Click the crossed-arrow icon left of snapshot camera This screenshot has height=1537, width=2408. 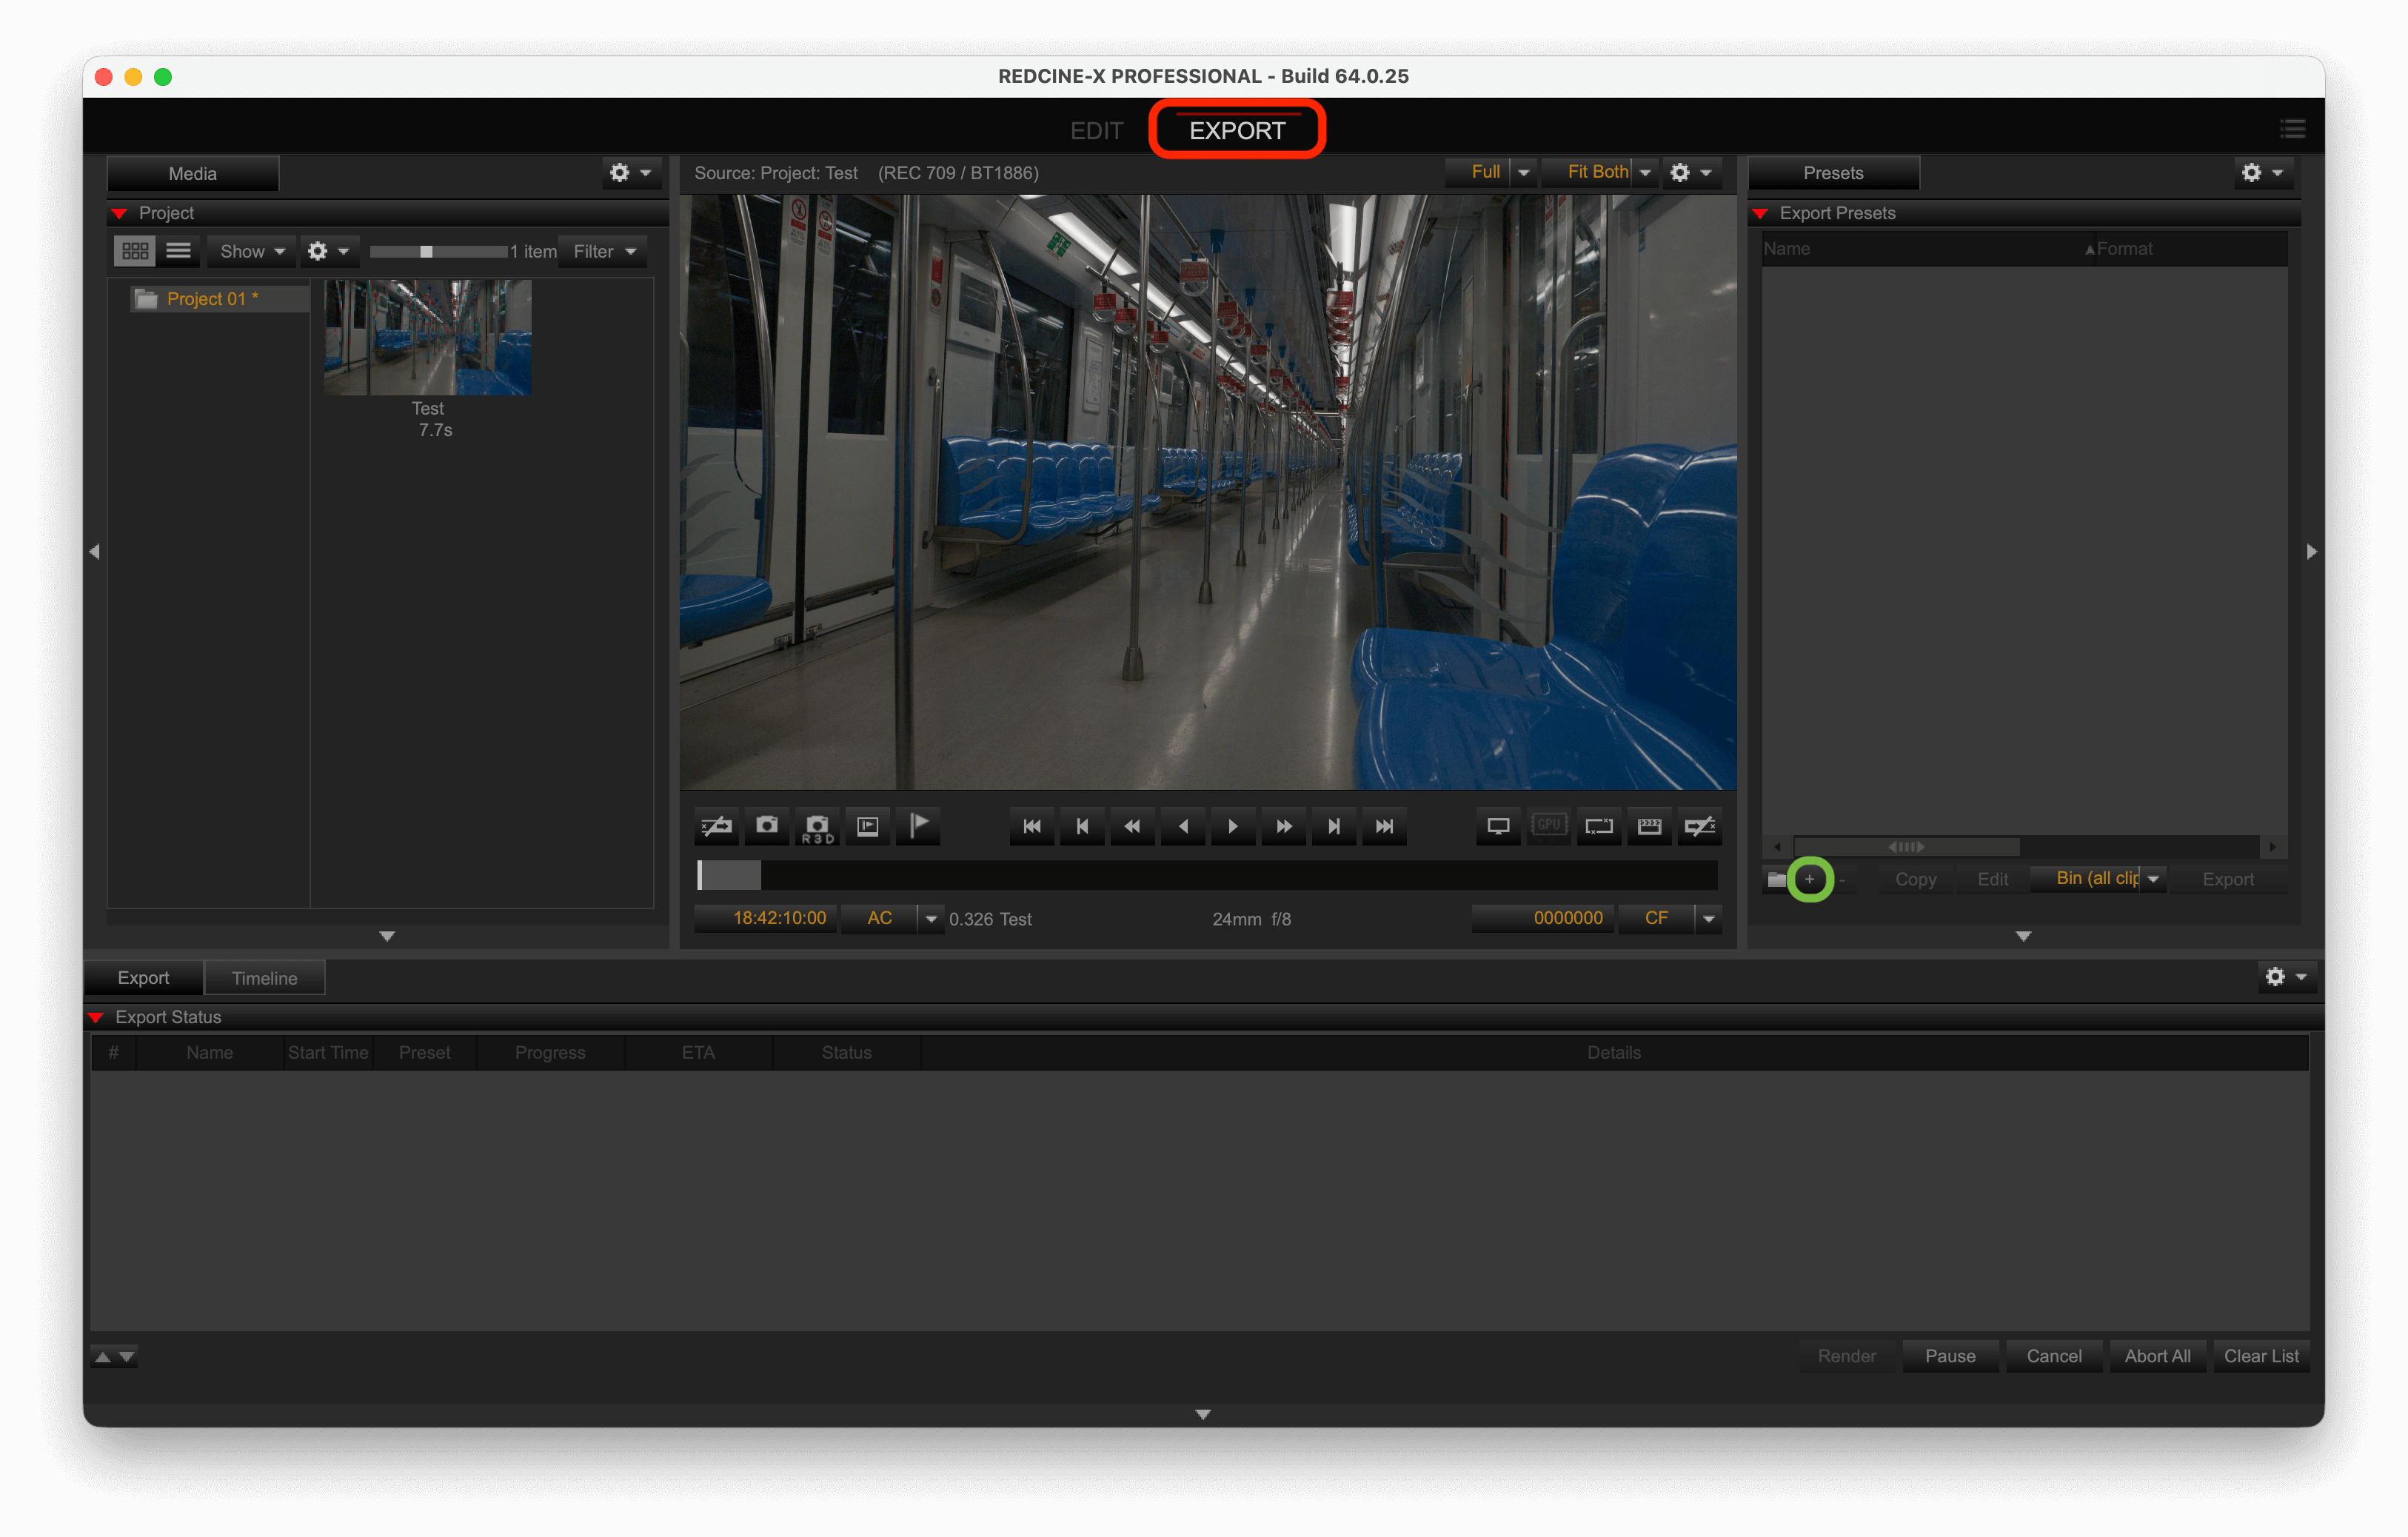[x=716, y=826]
